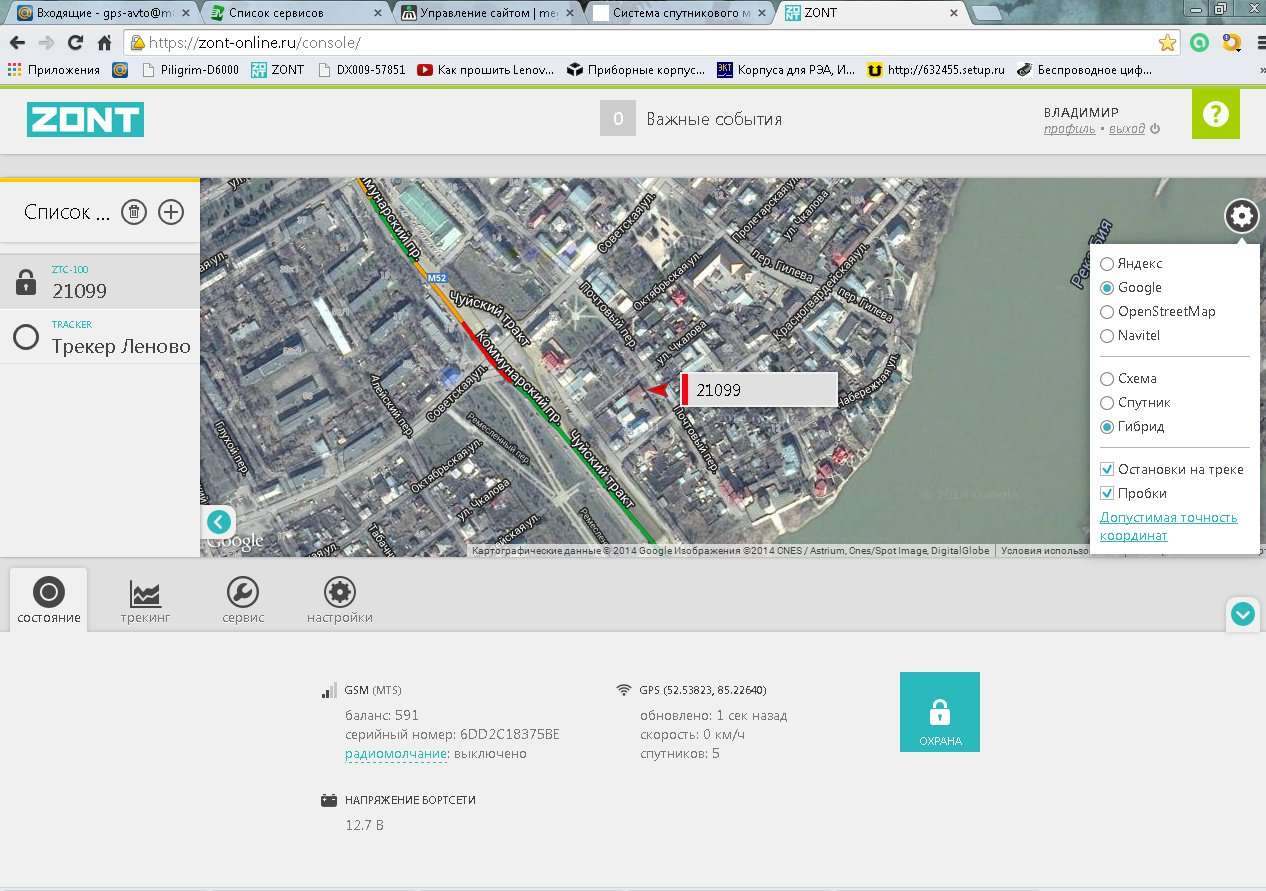Bookmark page with the star icon
The image size is (1266, 891).
pos(1167,43)
